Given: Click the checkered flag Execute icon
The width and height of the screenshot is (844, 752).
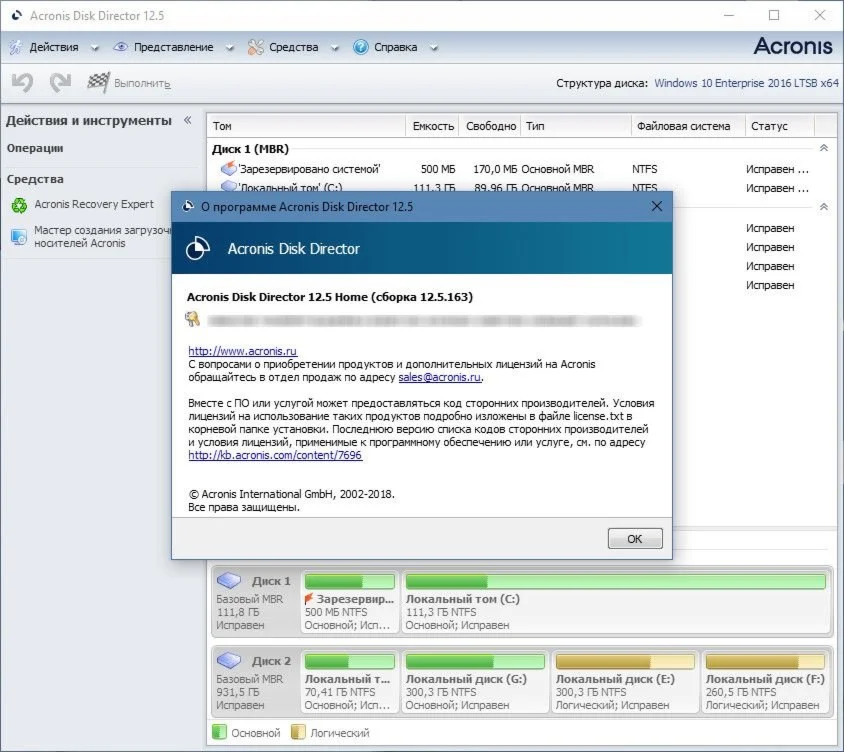Looking at the screenshot, I should [x=98, y=83].
